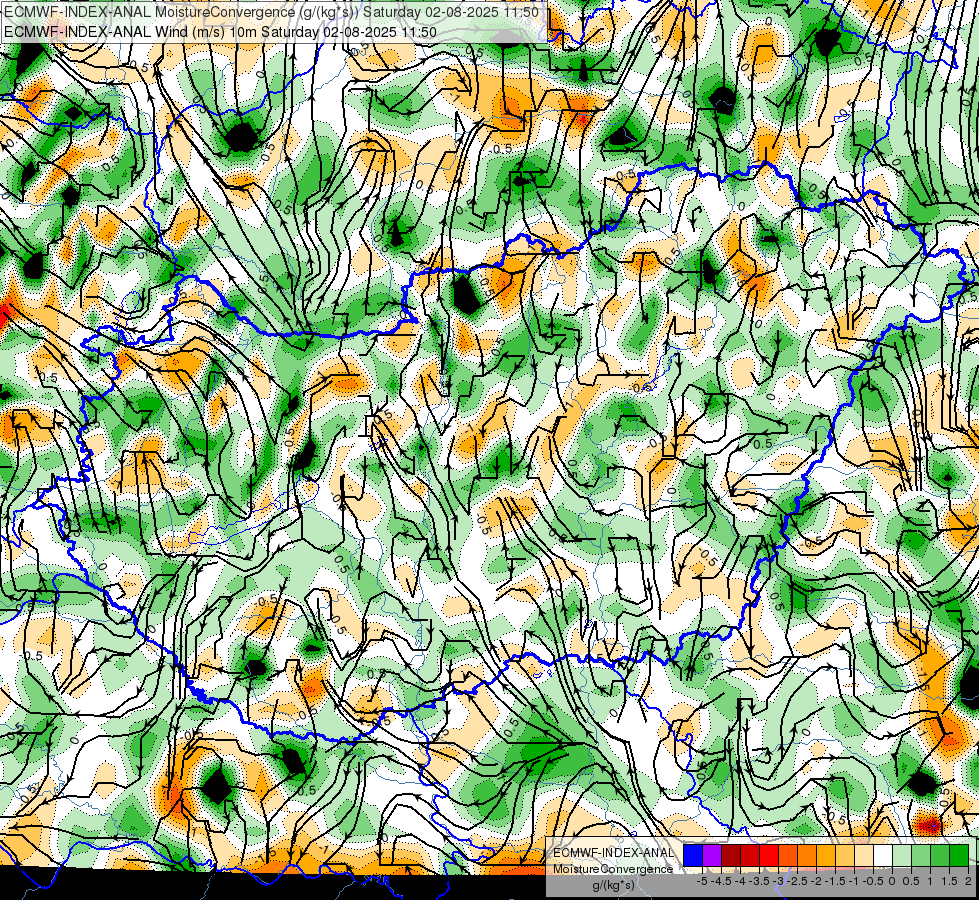The height and width of the screenshot is (900, 979).
Task: Click the legend tick value 2
Action: pos(968,881)
